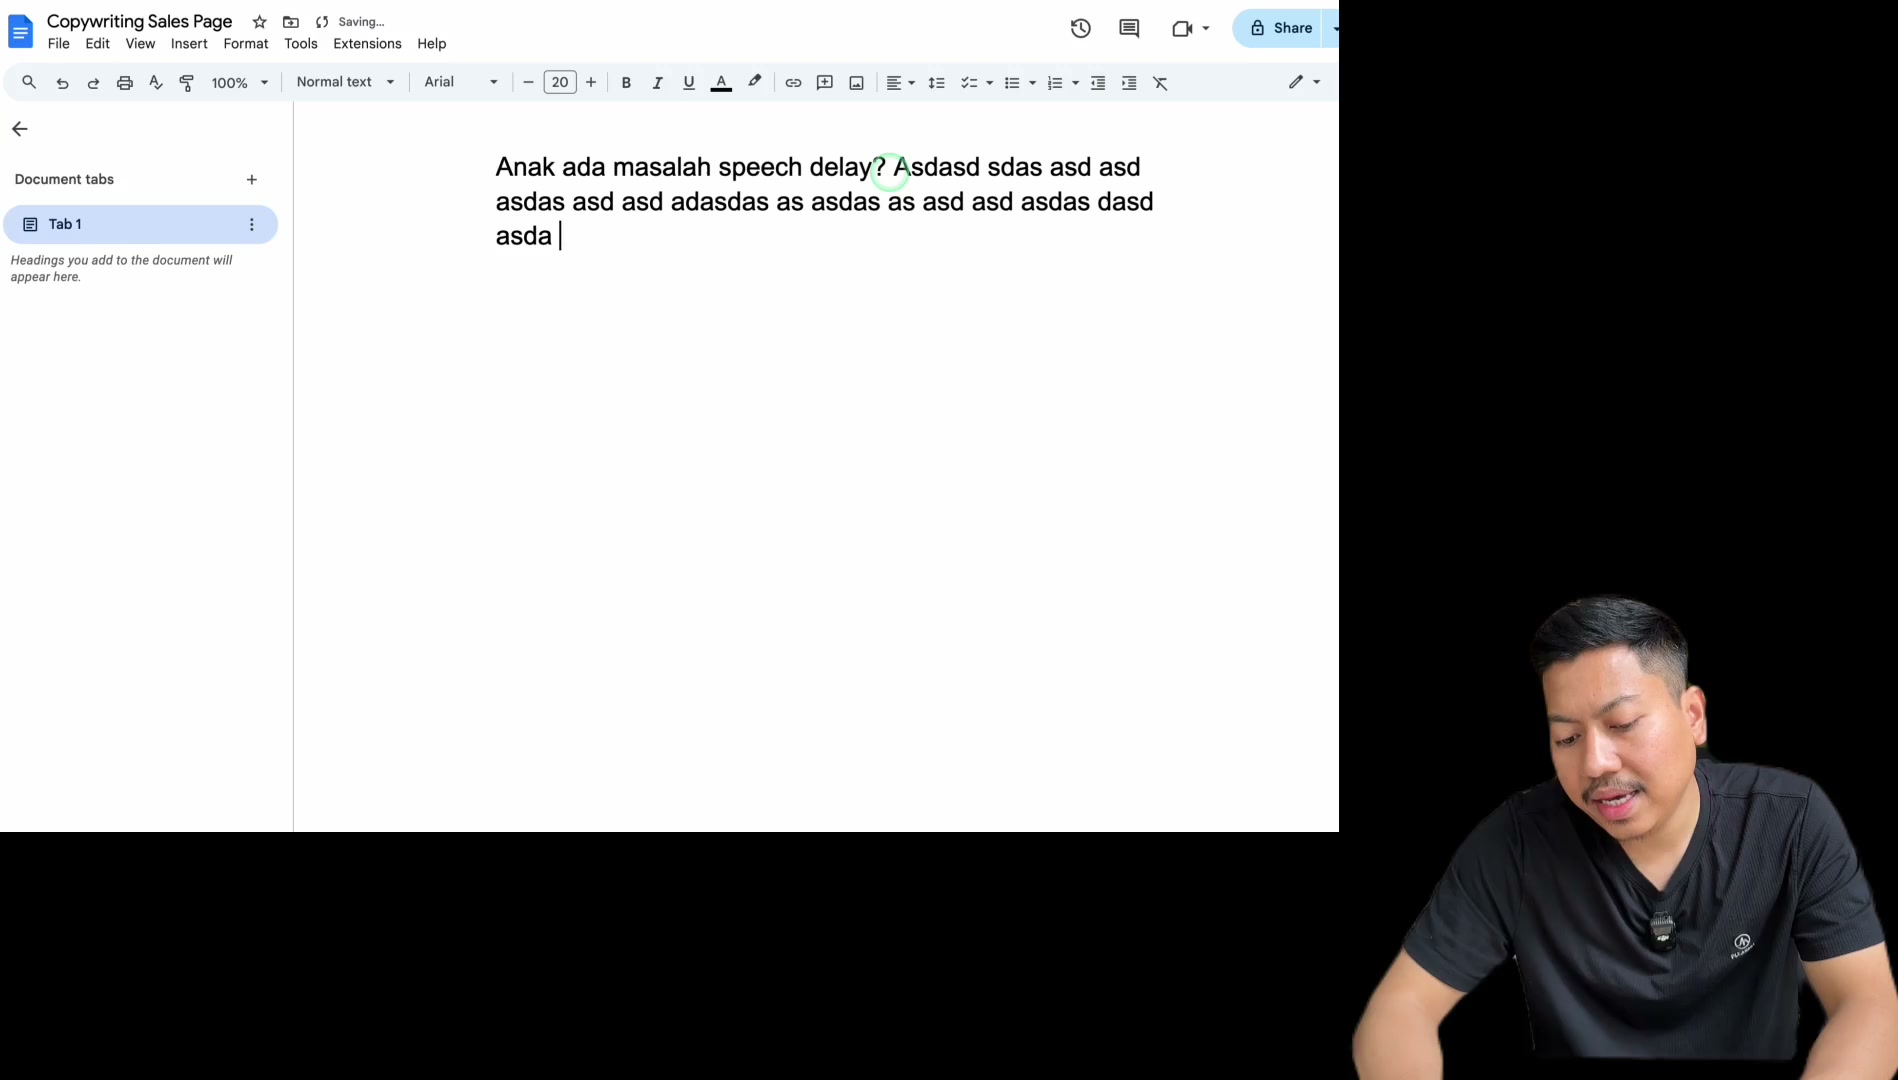Print the document
This screenshot has width=1898, height=1080.
125,83
